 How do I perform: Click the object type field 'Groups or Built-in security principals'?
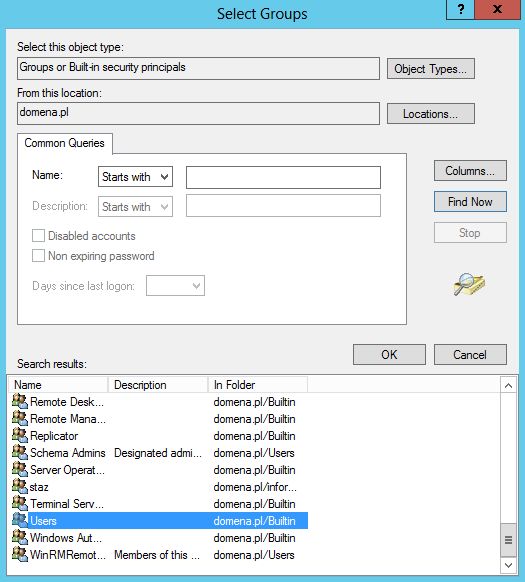198,68
